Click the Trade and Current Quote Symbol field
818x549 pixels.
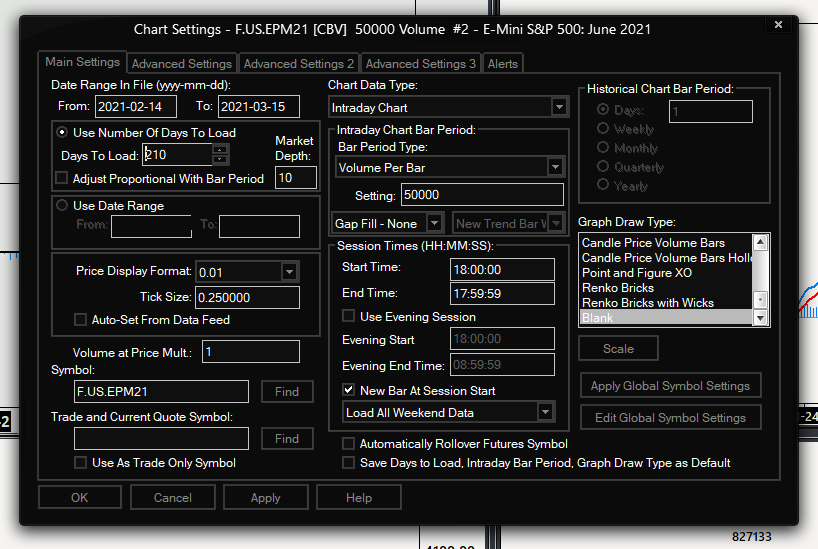(161, 438)
